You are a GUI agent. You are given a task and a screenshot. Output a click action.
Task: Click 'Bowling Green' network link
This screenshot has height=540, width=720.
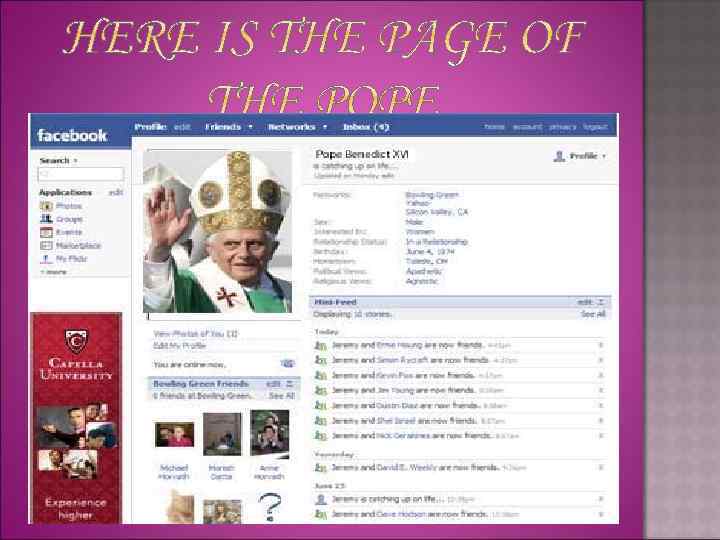432,195
